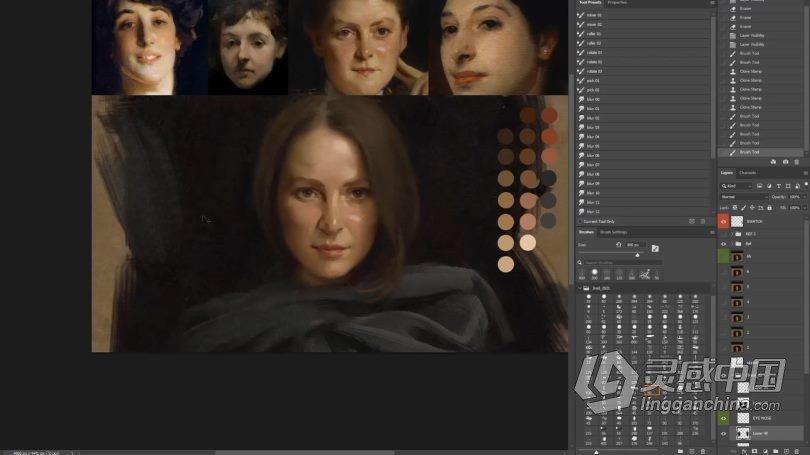Select the SWATCH layer name
Viewport: 810px width, 455px height.
(x=754, y=222)
